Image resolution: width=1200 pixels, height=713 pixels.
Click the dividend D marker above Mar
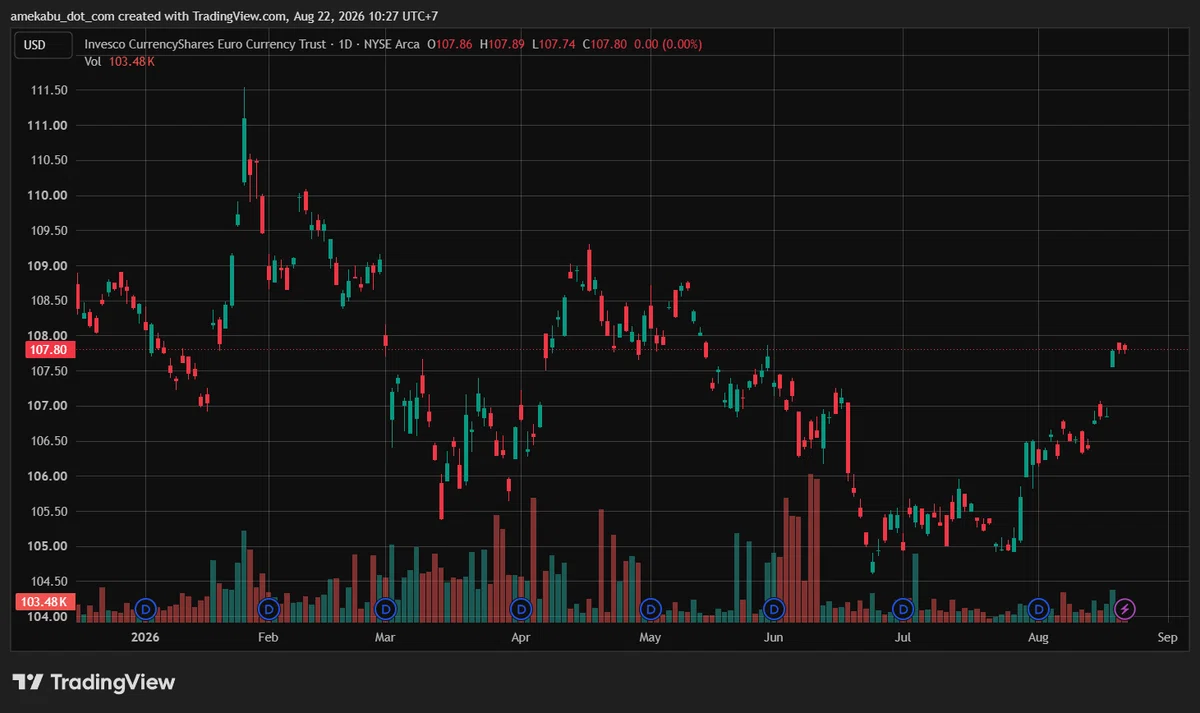pyautogui.click(x=386, y=608)
